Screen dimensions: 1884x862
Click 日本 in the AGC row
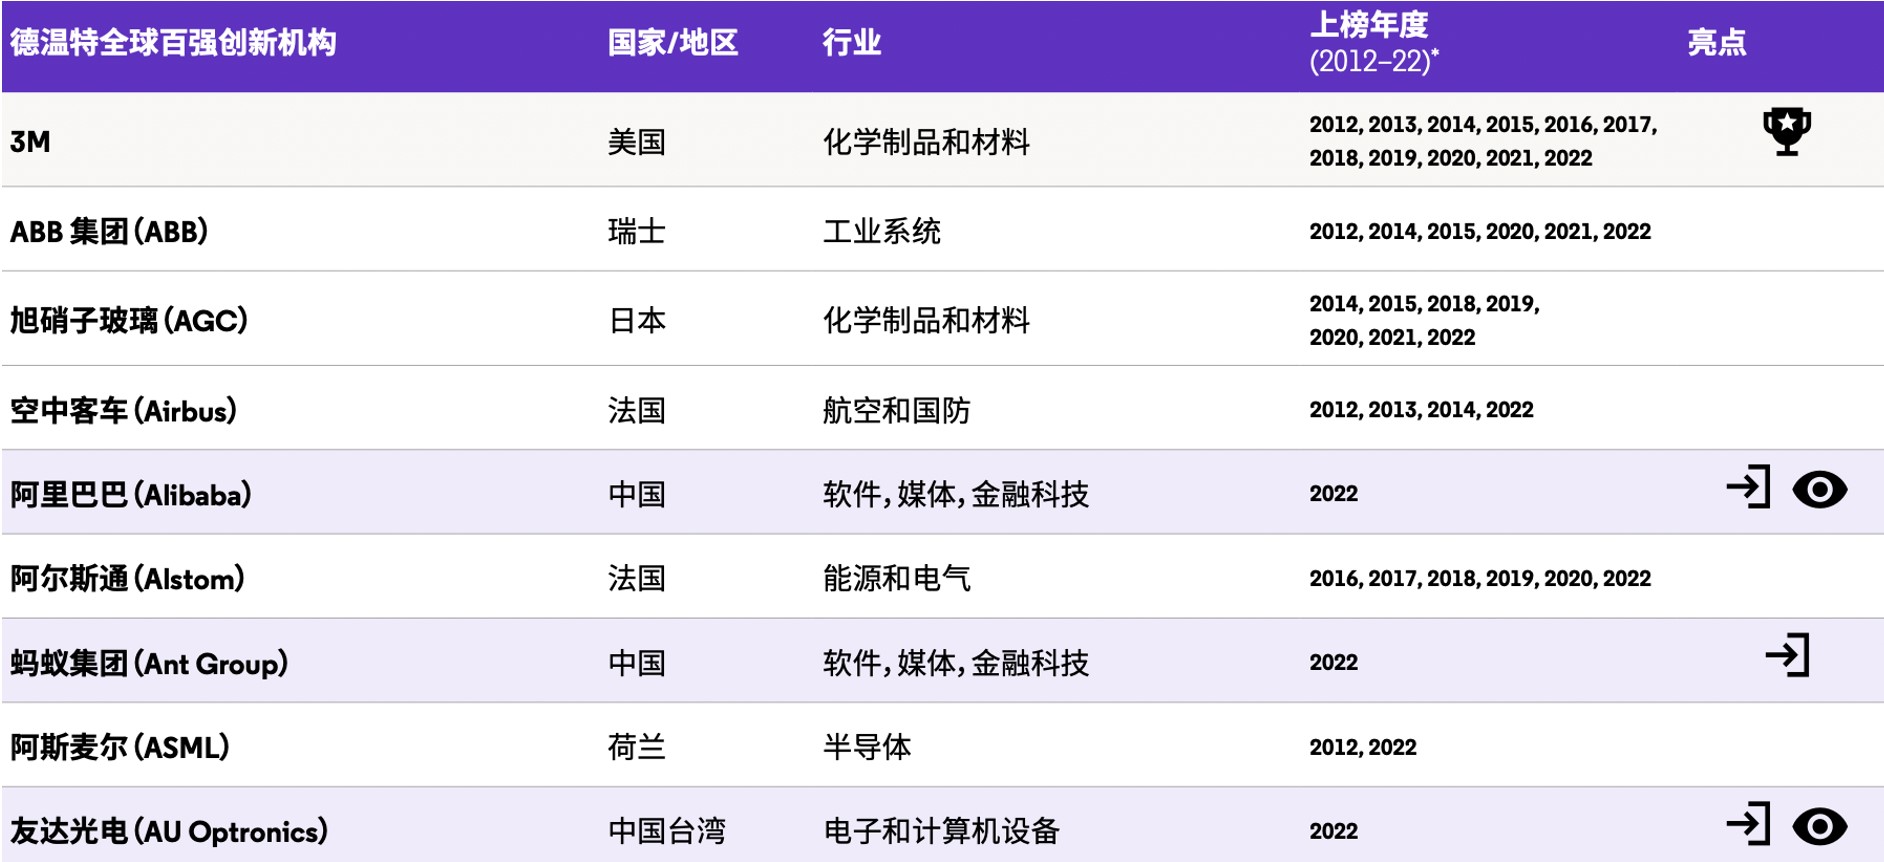click(637, 321)
